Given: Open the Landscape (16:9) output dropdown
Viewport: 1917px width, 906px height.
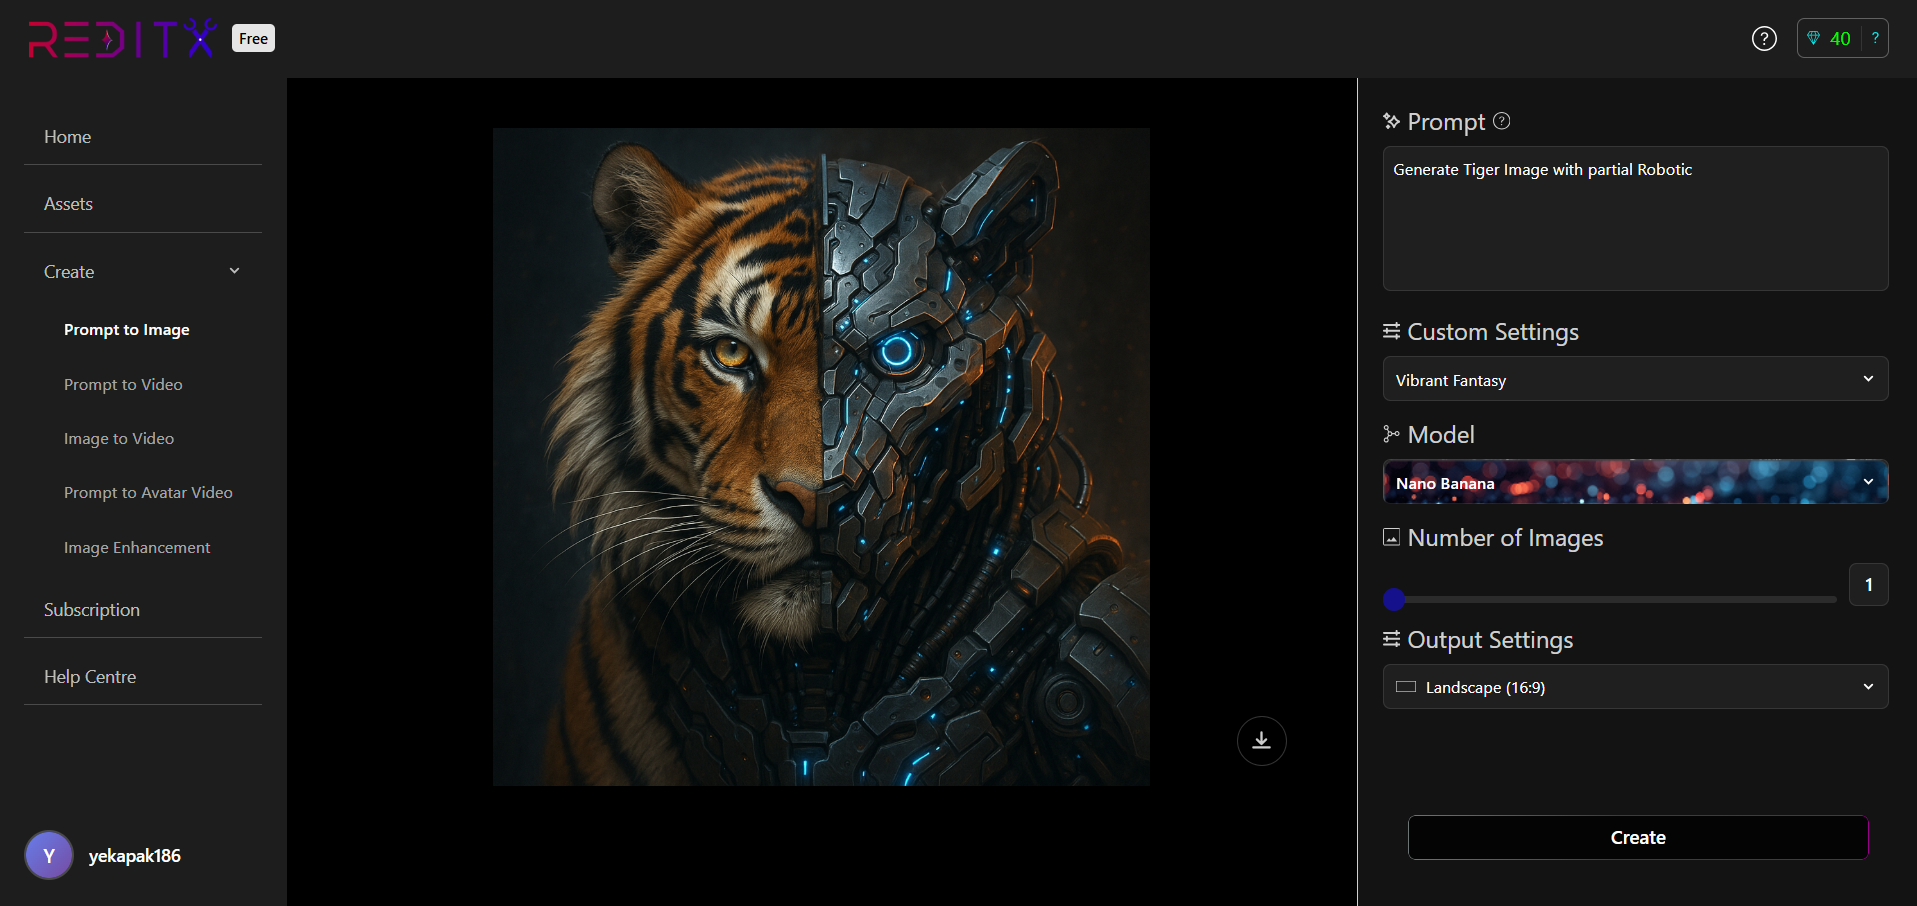Looking at the screenshot, I should tap(1634, 687).
